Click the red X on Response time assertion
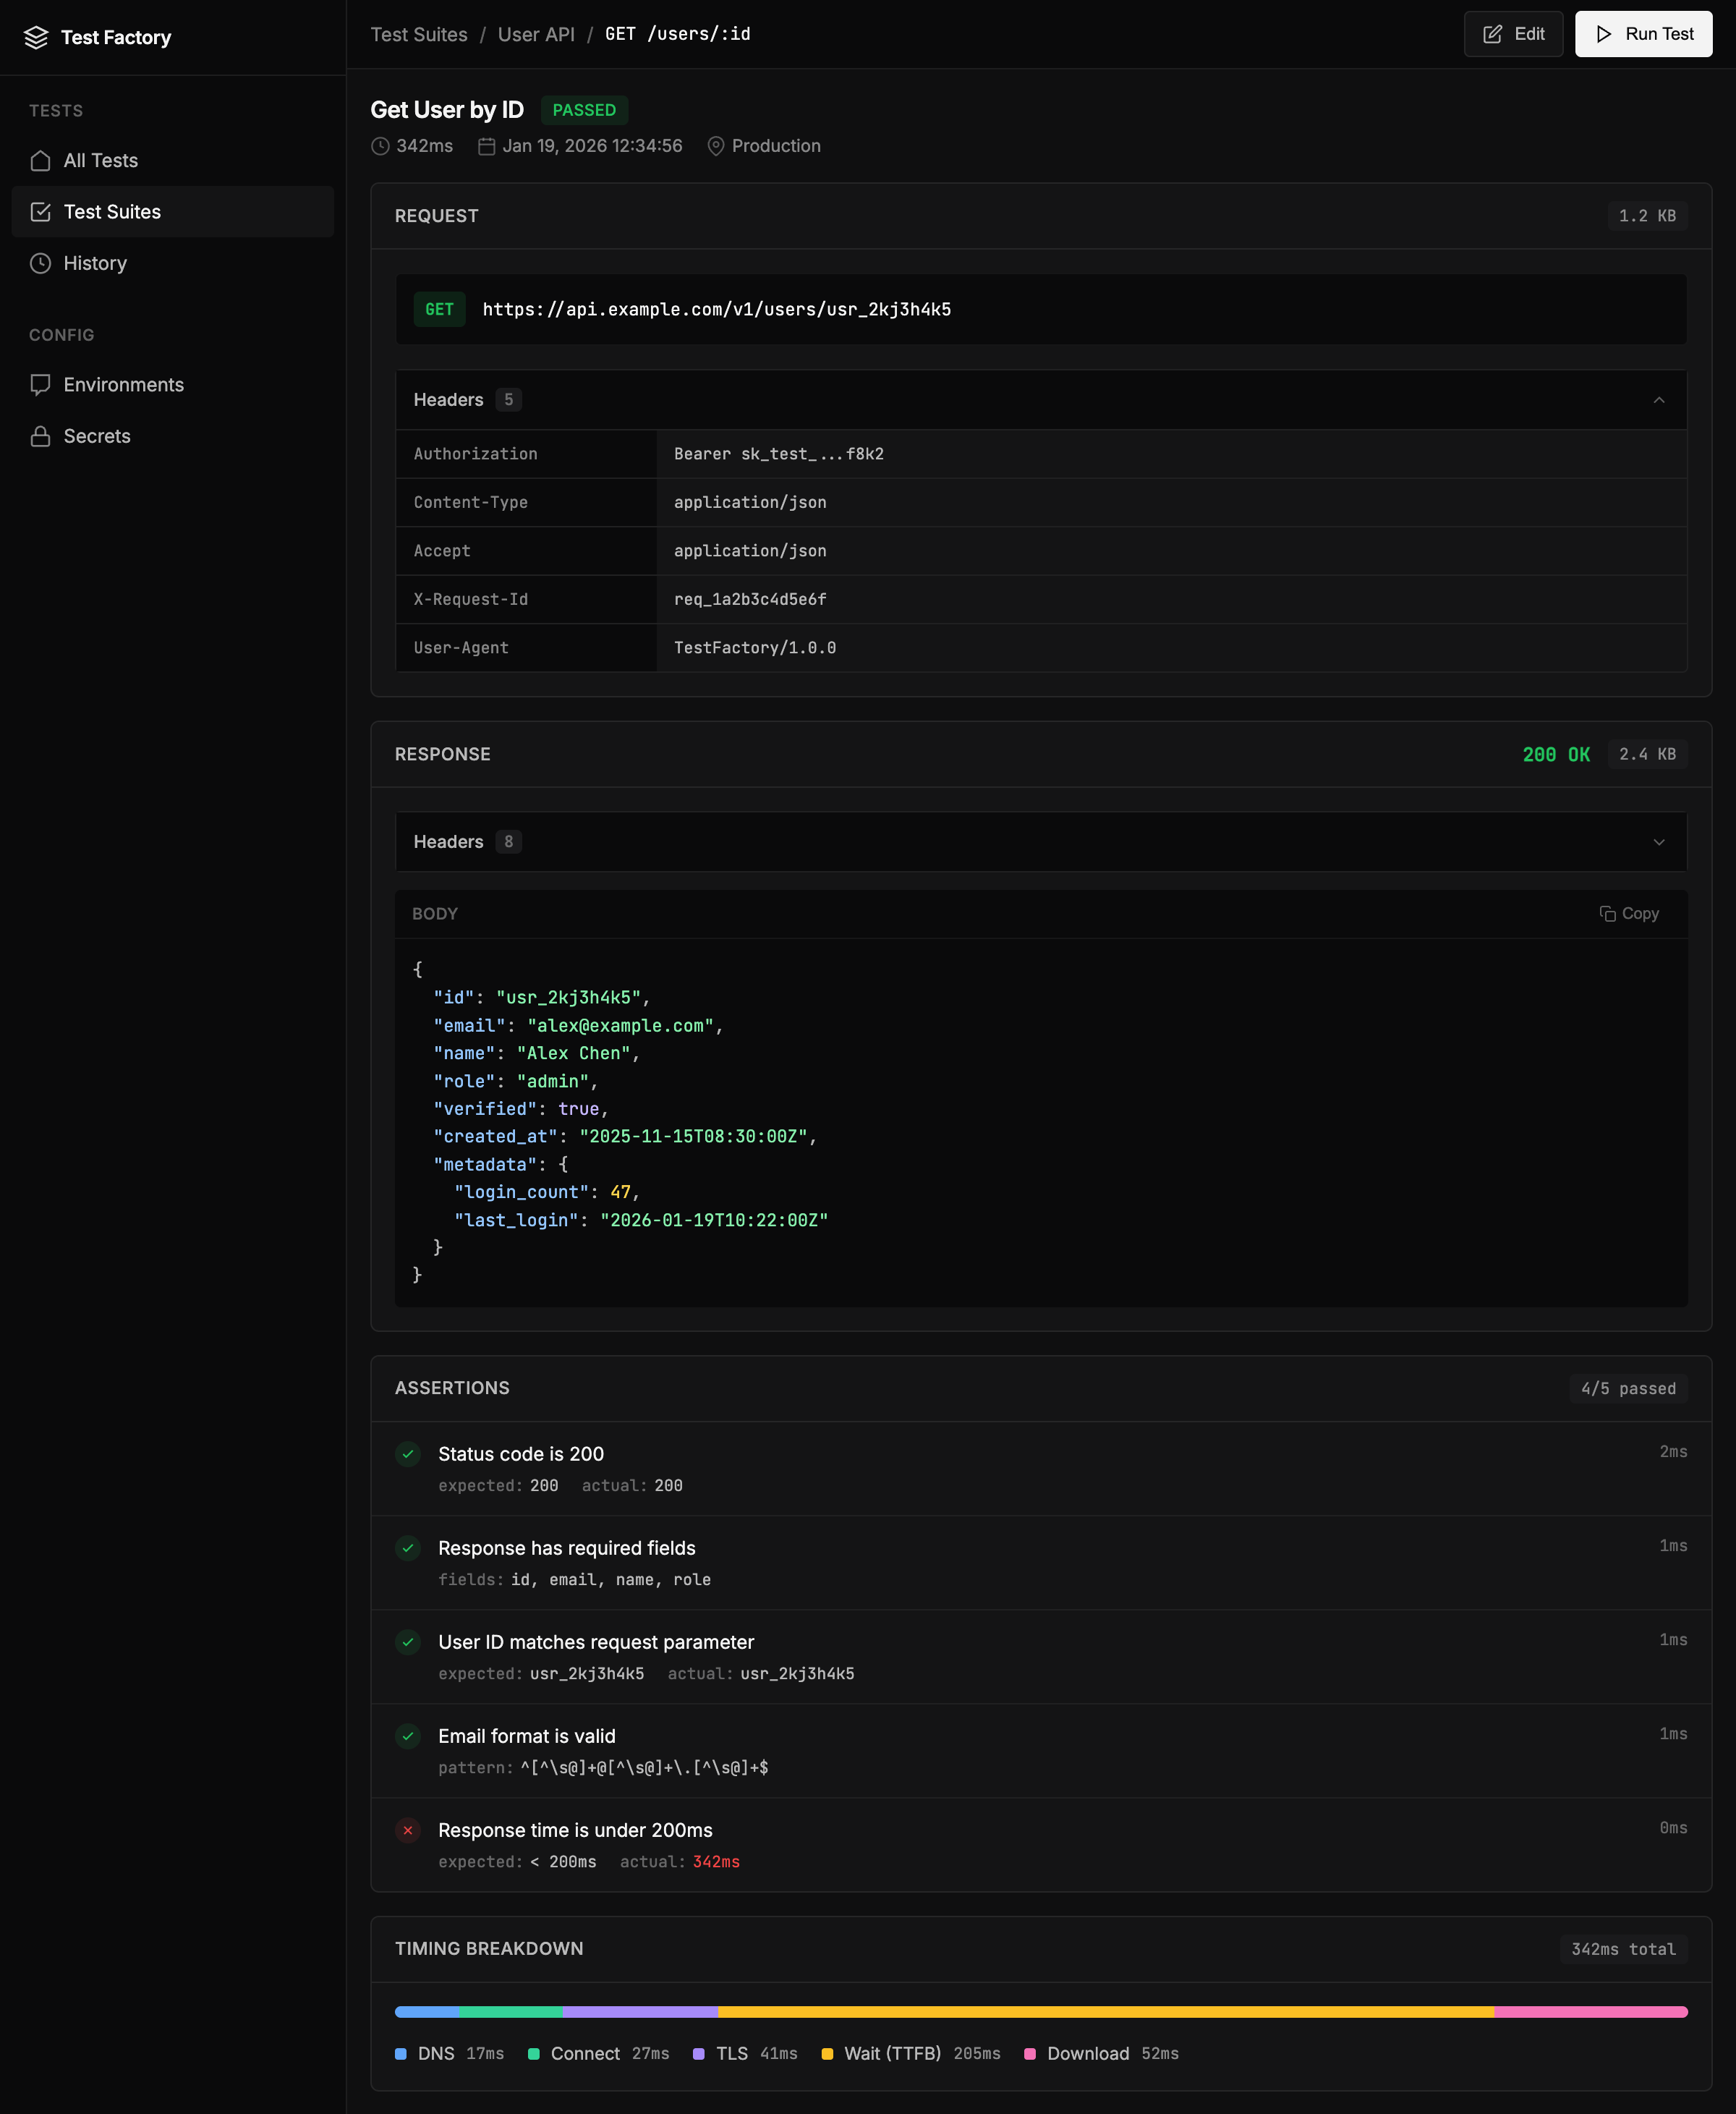 pos(408,1831)
